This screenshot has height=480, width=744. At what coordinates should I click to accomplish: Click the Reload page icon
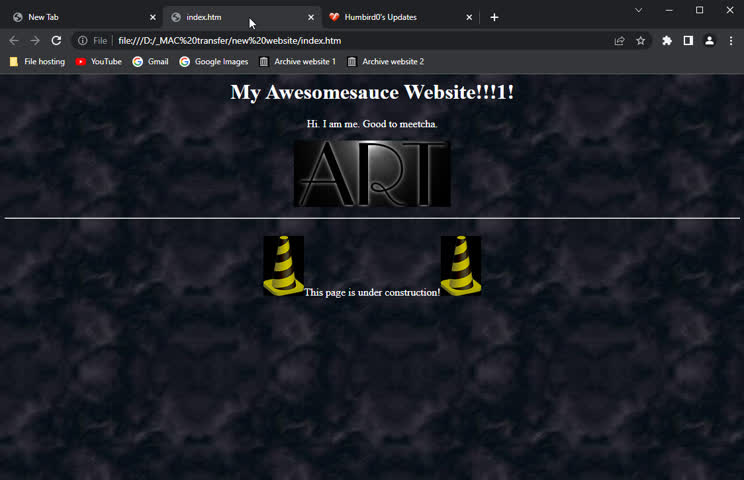tap(56, 41)
